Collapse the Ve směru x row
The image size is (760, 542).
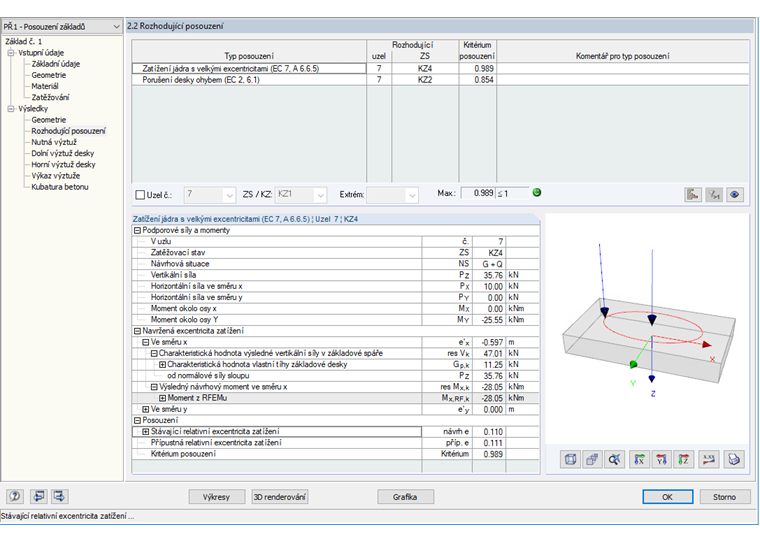pos(145,342)
